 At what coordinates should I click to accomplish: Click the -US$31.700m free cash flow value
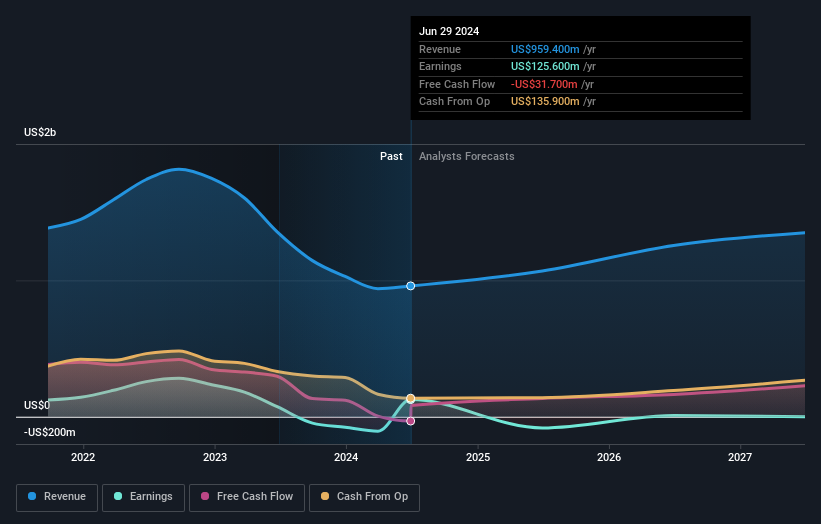coord(544,84)
